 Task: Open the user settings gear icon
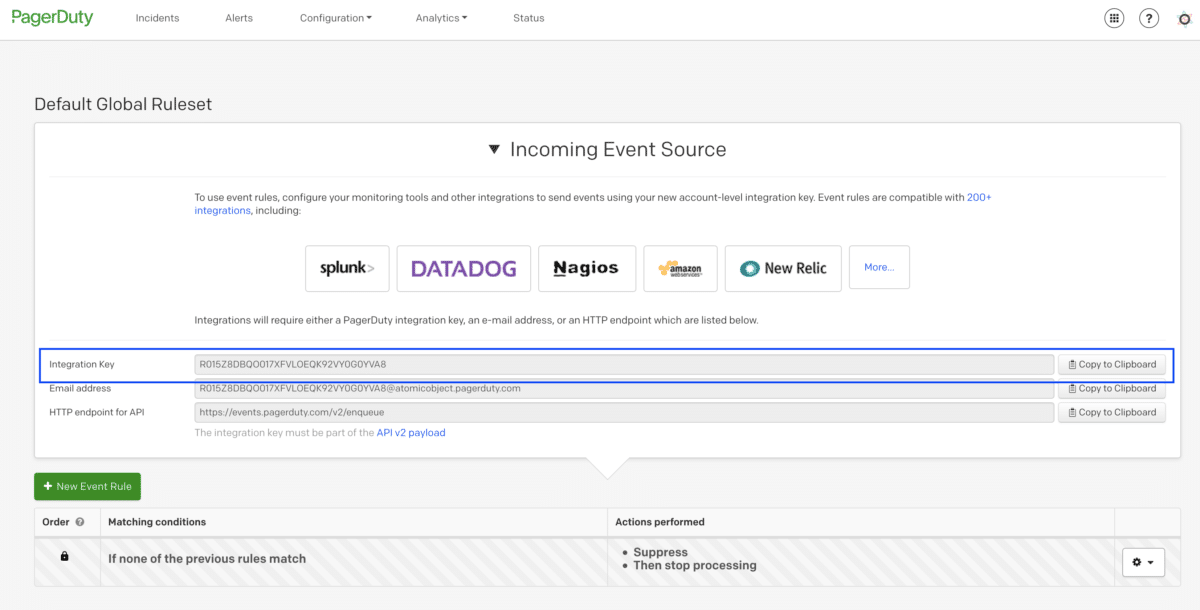pyautogui.click(x=1182, y=18)
